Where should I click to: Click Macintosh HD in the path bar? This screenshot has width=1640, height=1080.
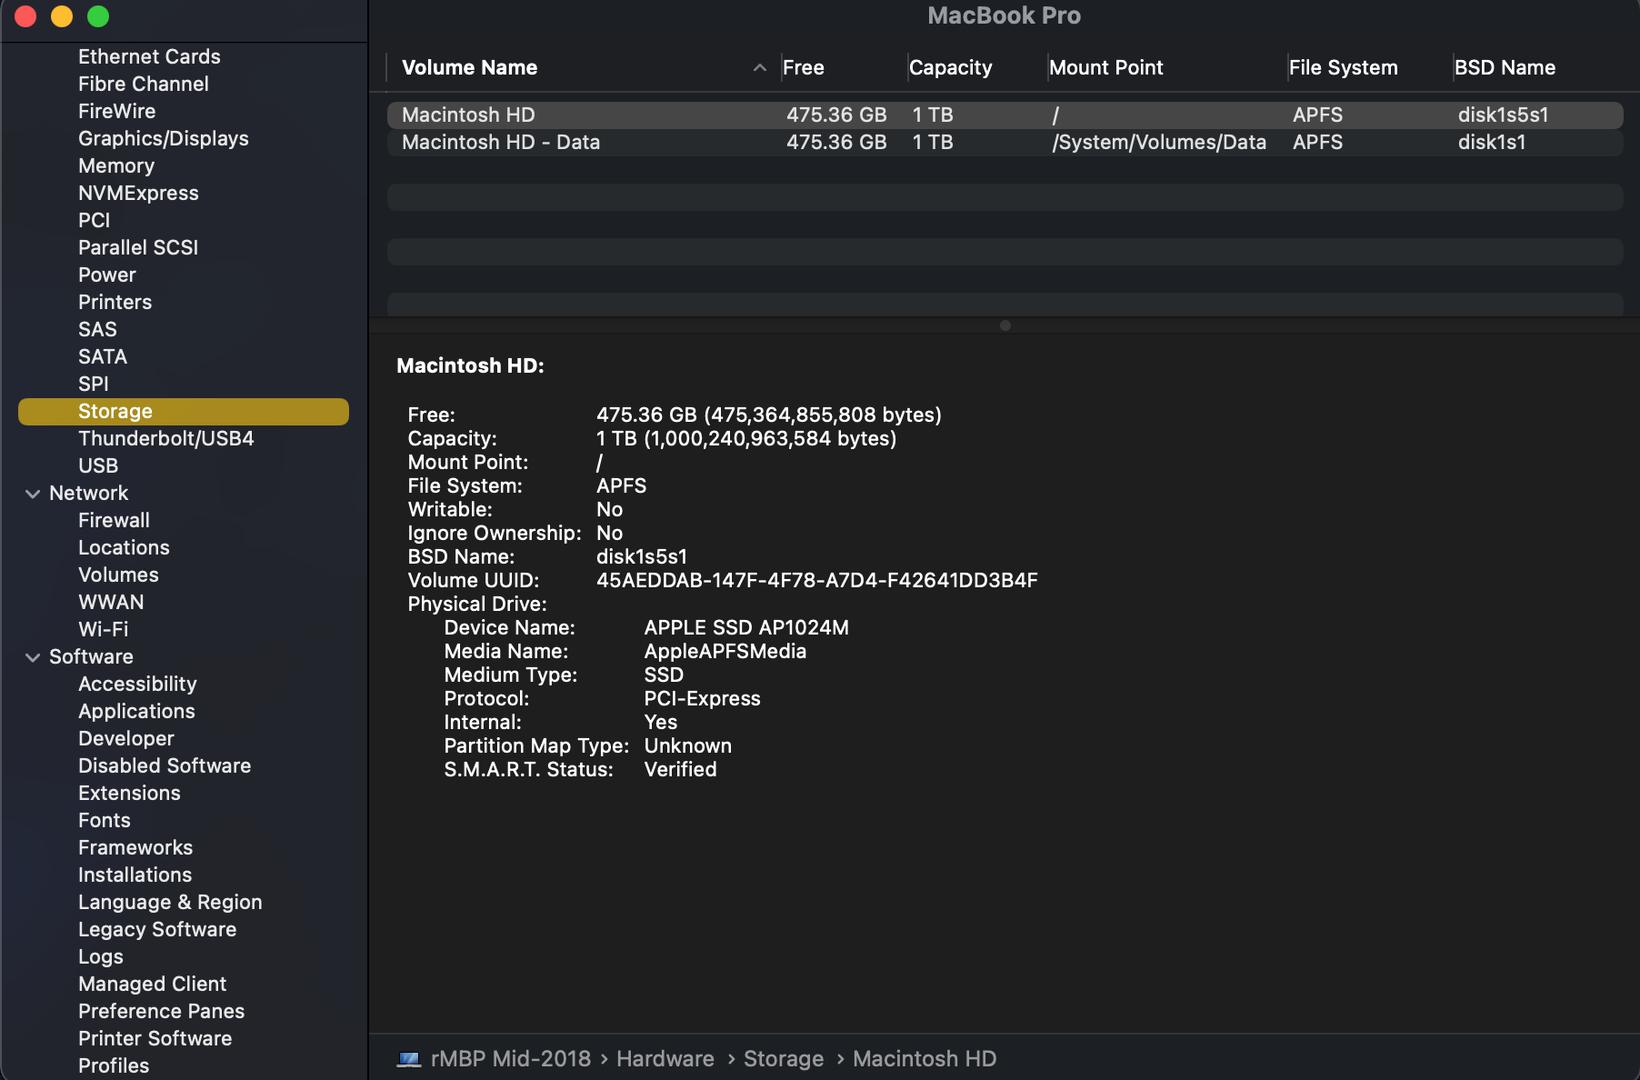[x=924, y=1059]
